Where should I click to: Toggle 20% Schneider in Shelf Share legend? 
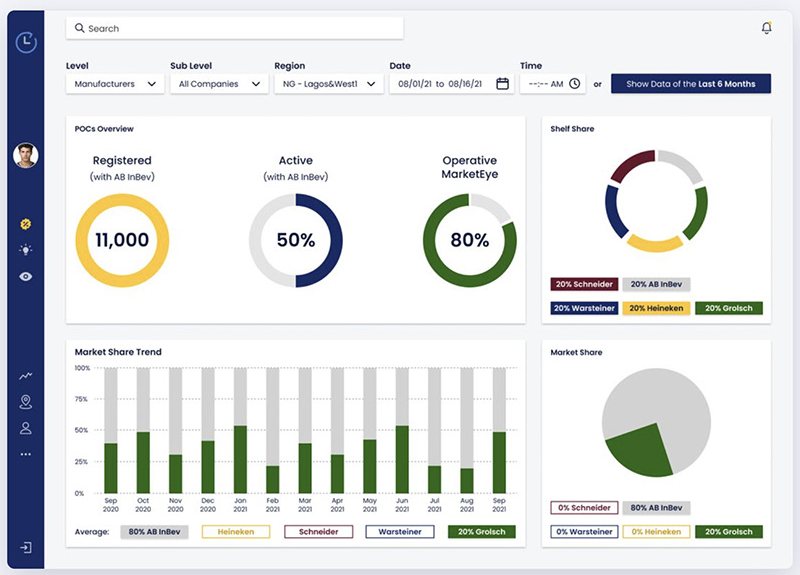(584, 284)
